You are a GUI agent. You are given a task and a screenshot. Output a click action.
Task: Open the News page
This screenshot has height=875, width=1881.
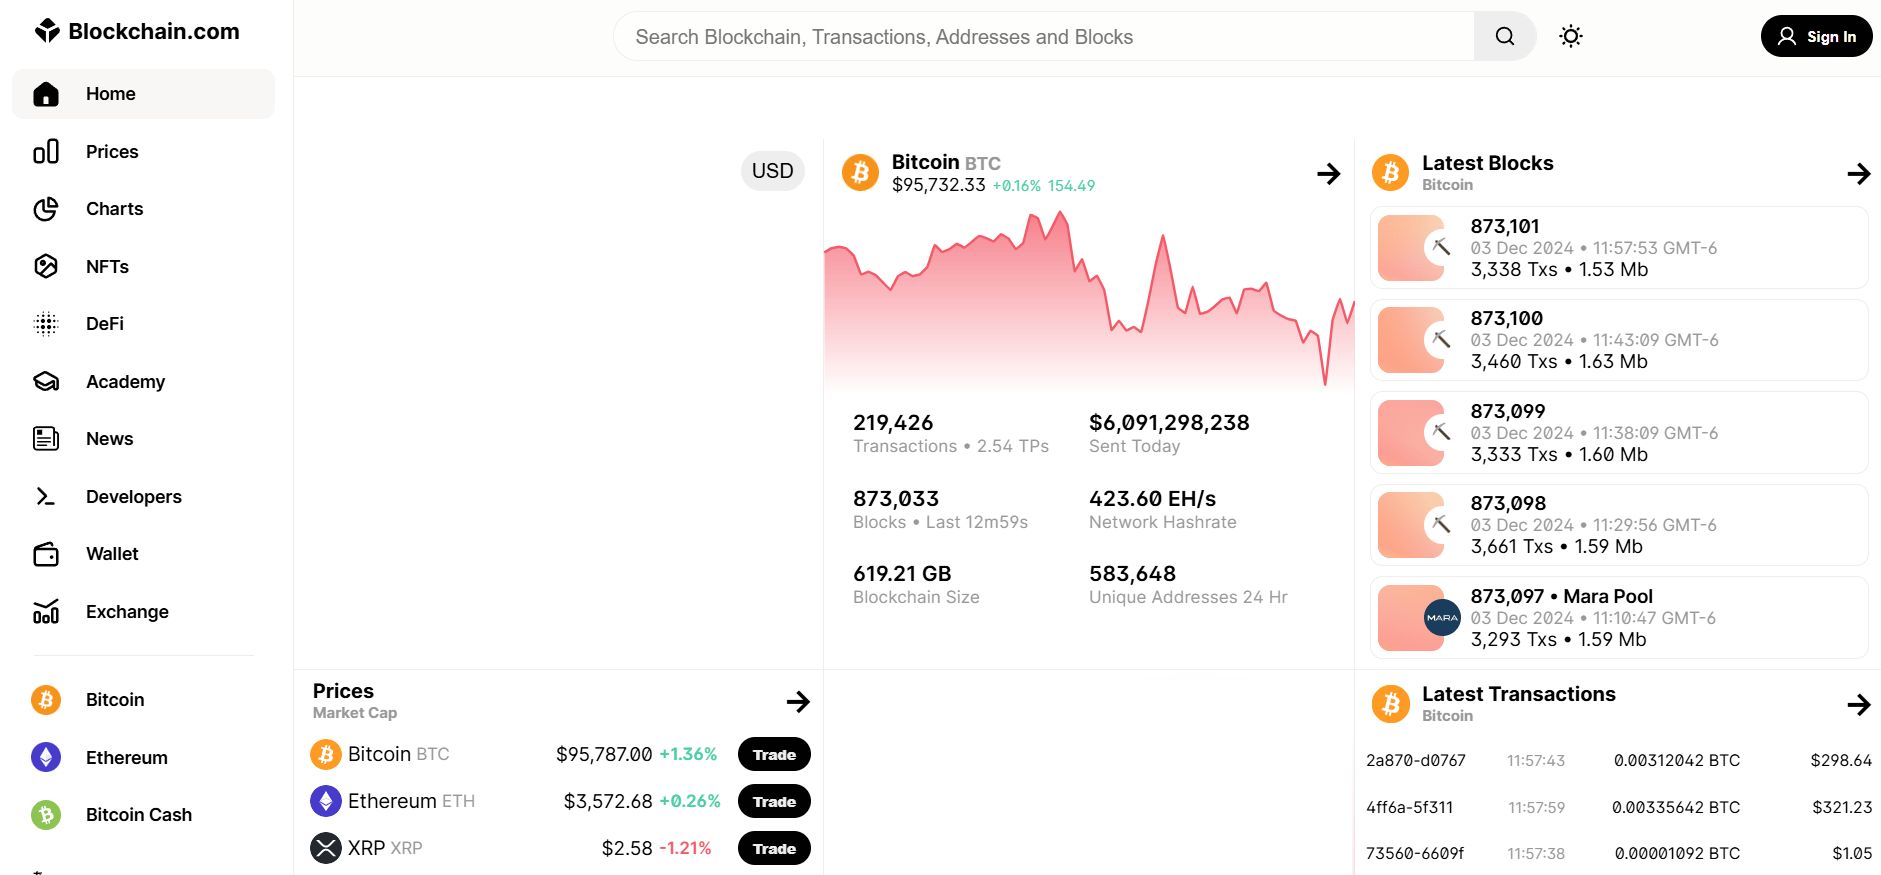(108, 438)
